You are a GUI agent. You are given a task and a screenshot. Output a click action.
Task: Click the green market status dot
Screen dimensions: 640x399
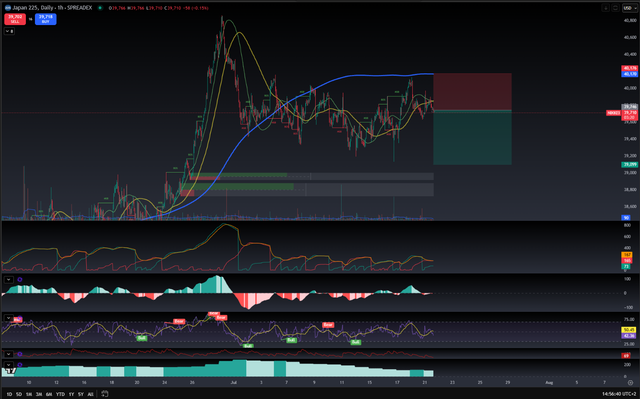pos(100,8)
